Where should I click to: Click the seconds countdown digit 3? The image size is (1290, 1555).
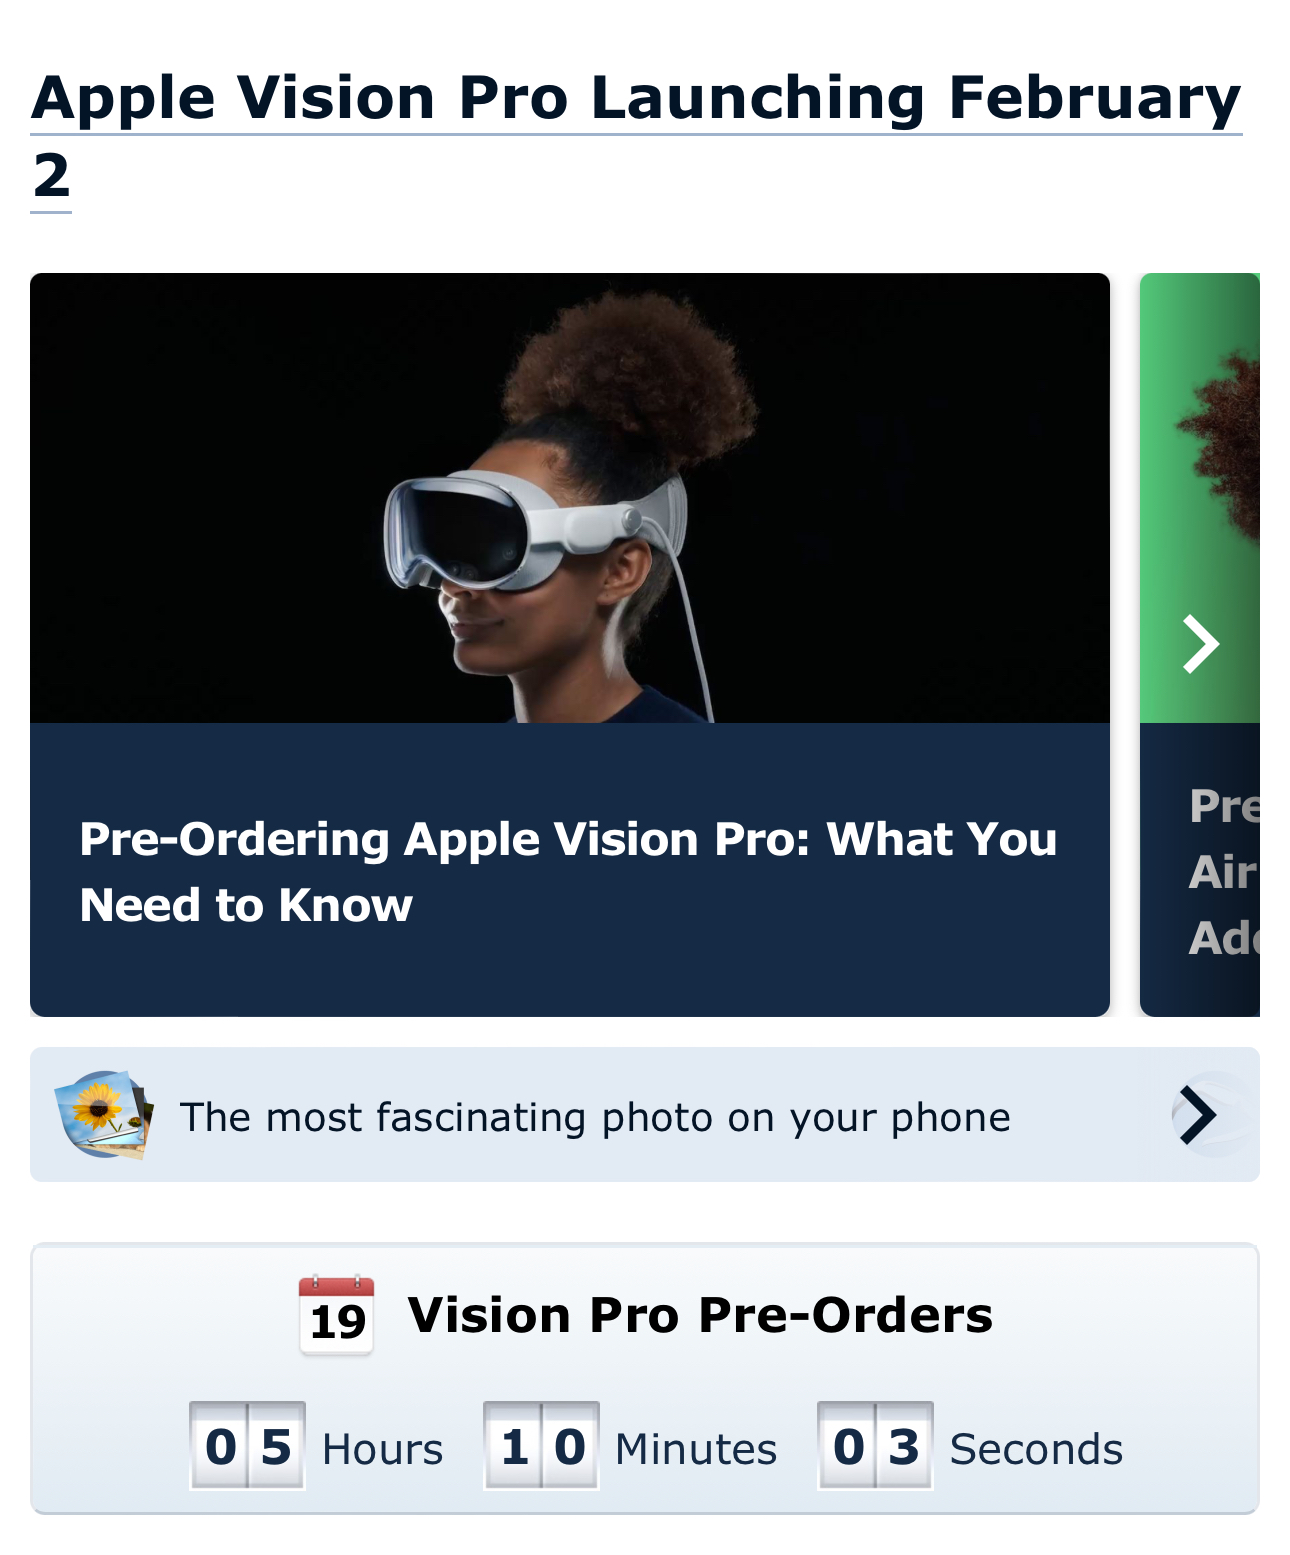[x=904, y=1446]
